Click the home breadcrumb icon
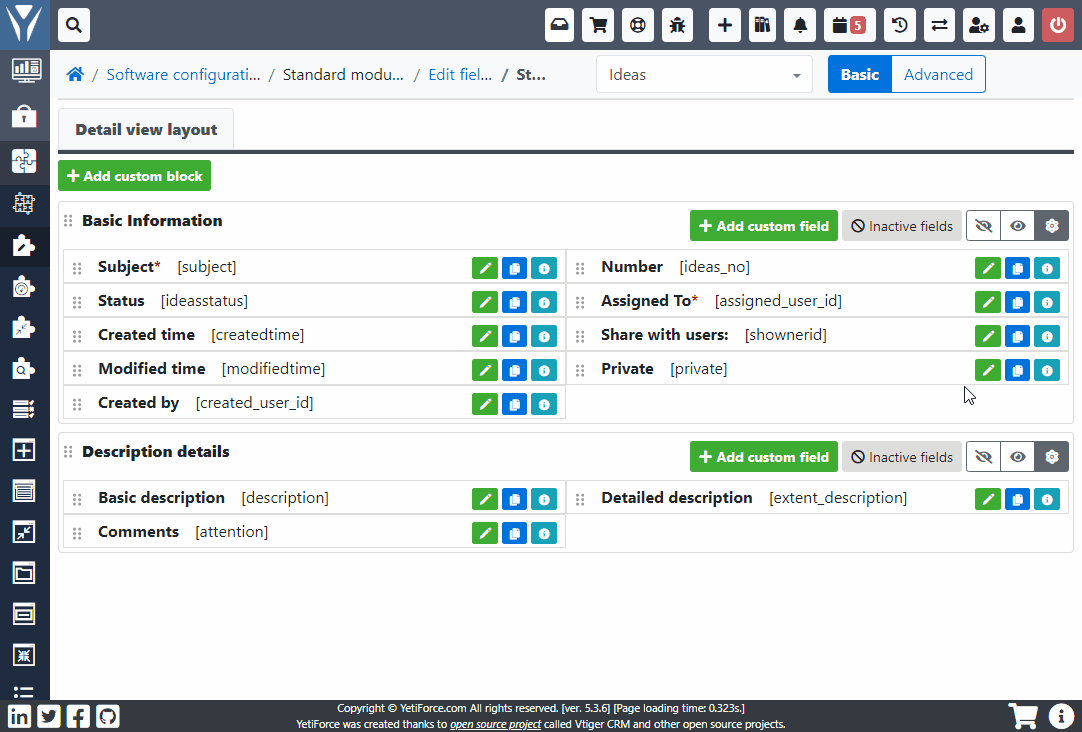Screen dimensions: 1082x732 pos(75,75)
